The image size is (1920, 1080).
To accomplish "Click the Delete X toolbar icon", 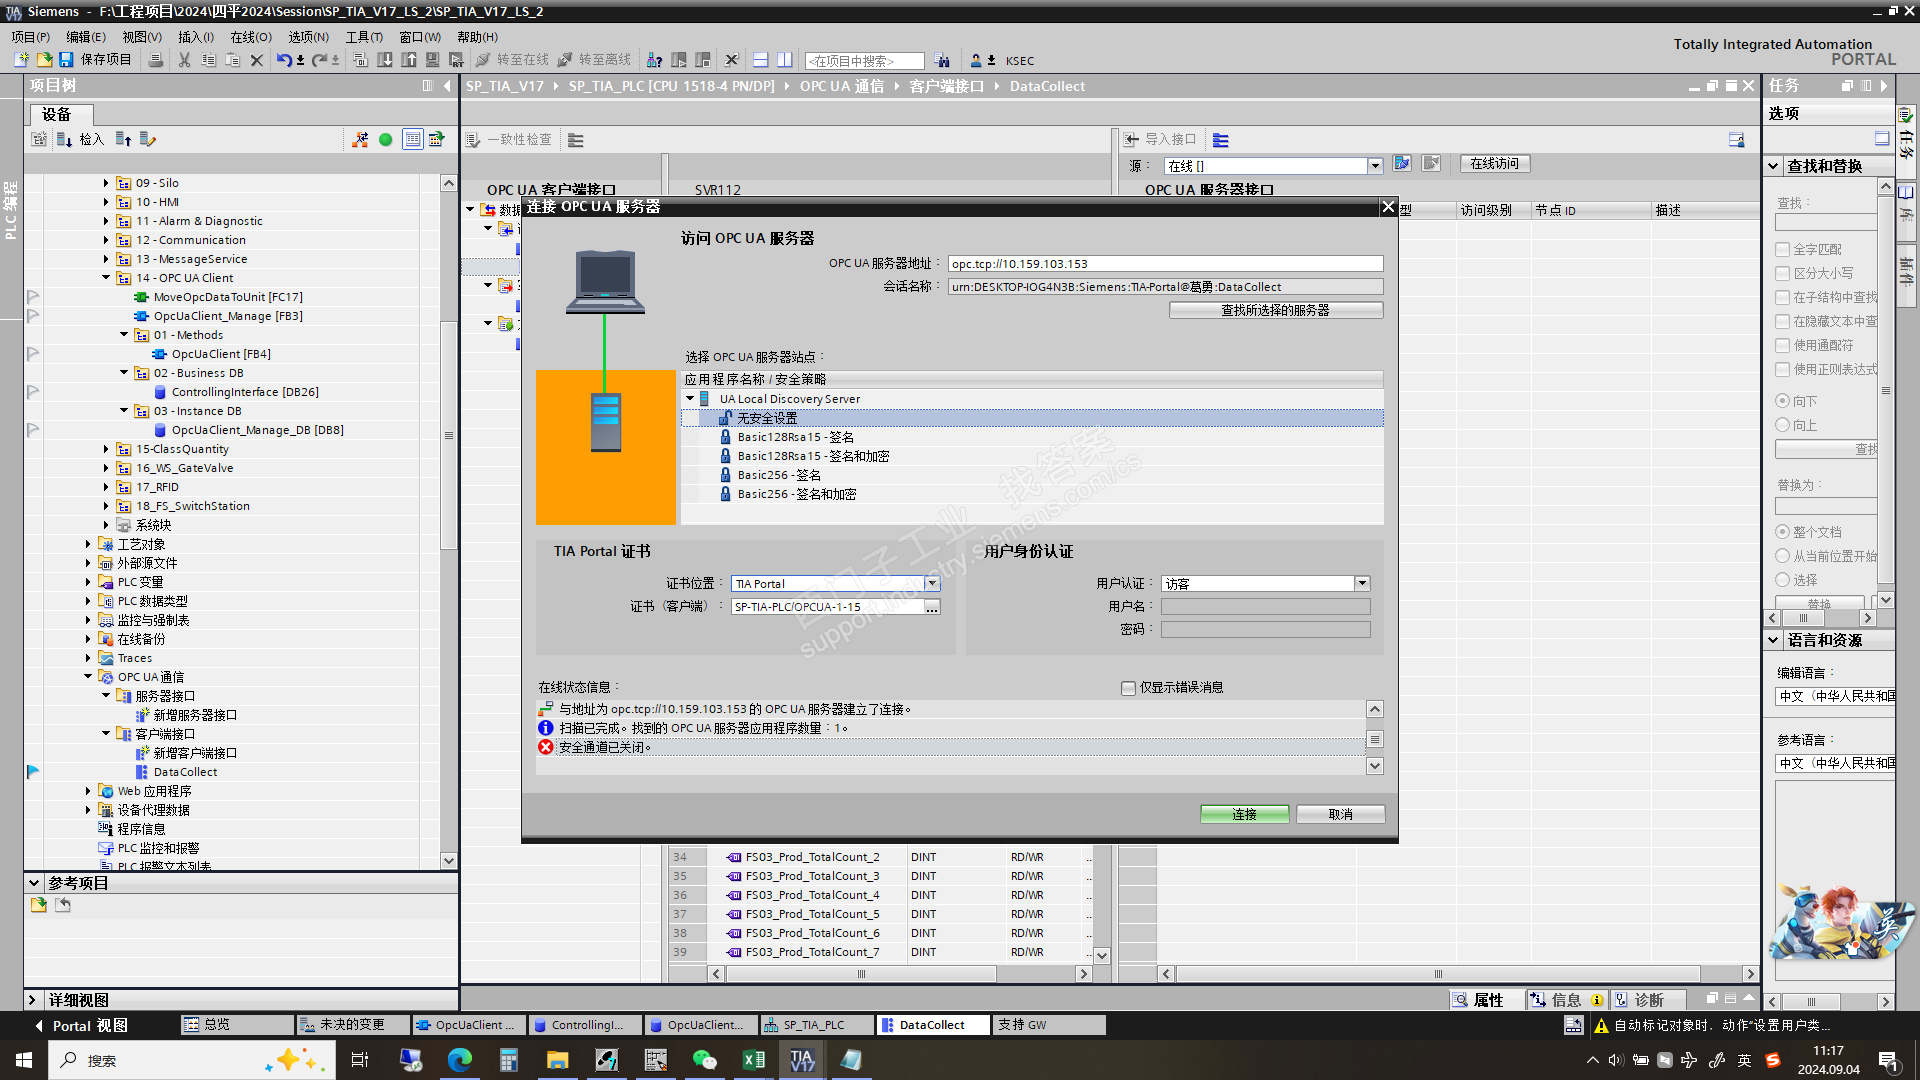I will coord(256,60).
